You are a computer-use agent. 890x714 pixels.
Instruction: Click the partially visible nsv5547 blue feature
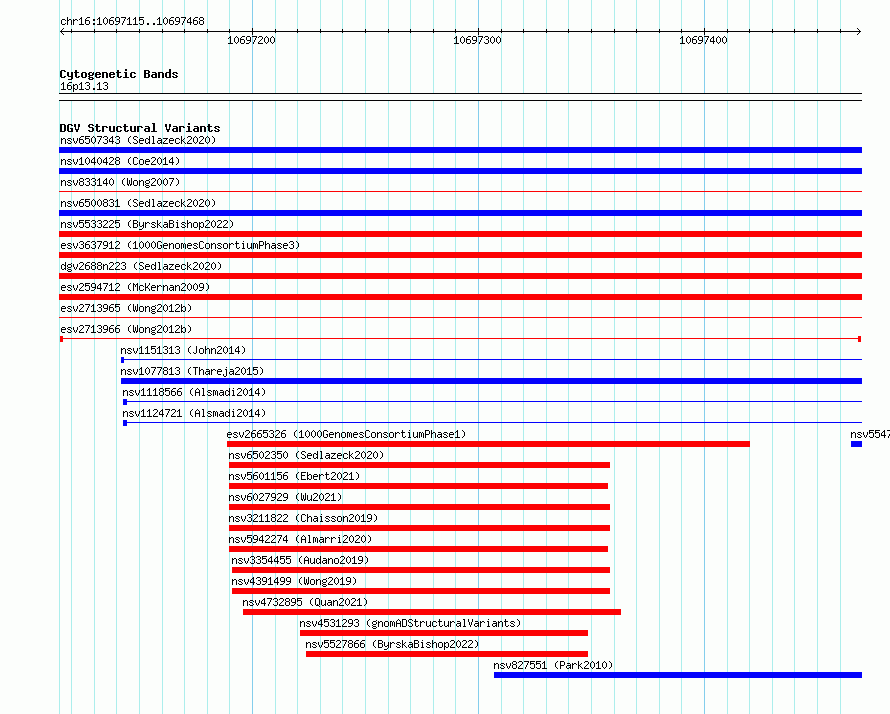tap(857, 444)
